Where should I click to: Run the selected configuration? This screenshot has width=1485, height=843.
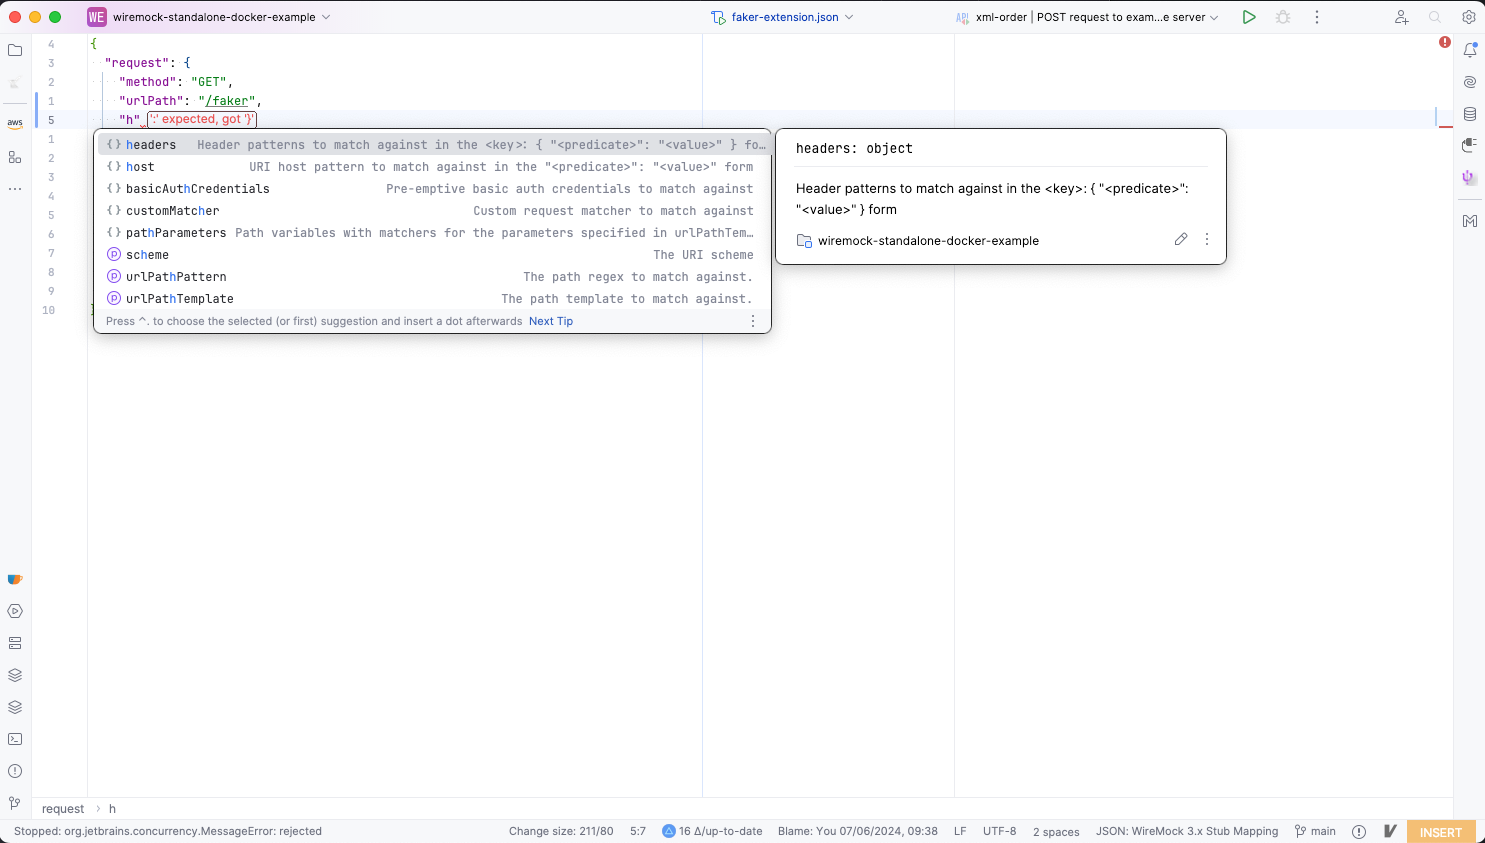click(x=1249, y=17)
